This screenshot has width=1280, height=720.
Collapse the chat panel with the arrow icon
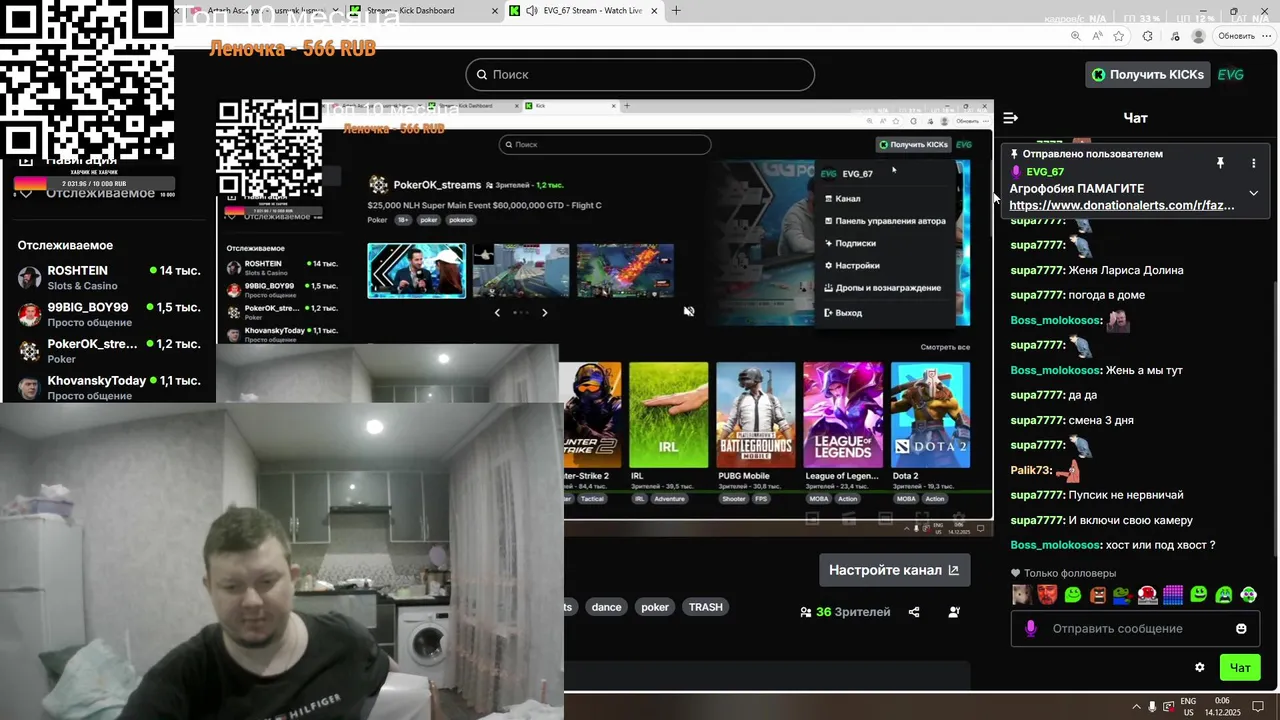tap(1010, 118)
